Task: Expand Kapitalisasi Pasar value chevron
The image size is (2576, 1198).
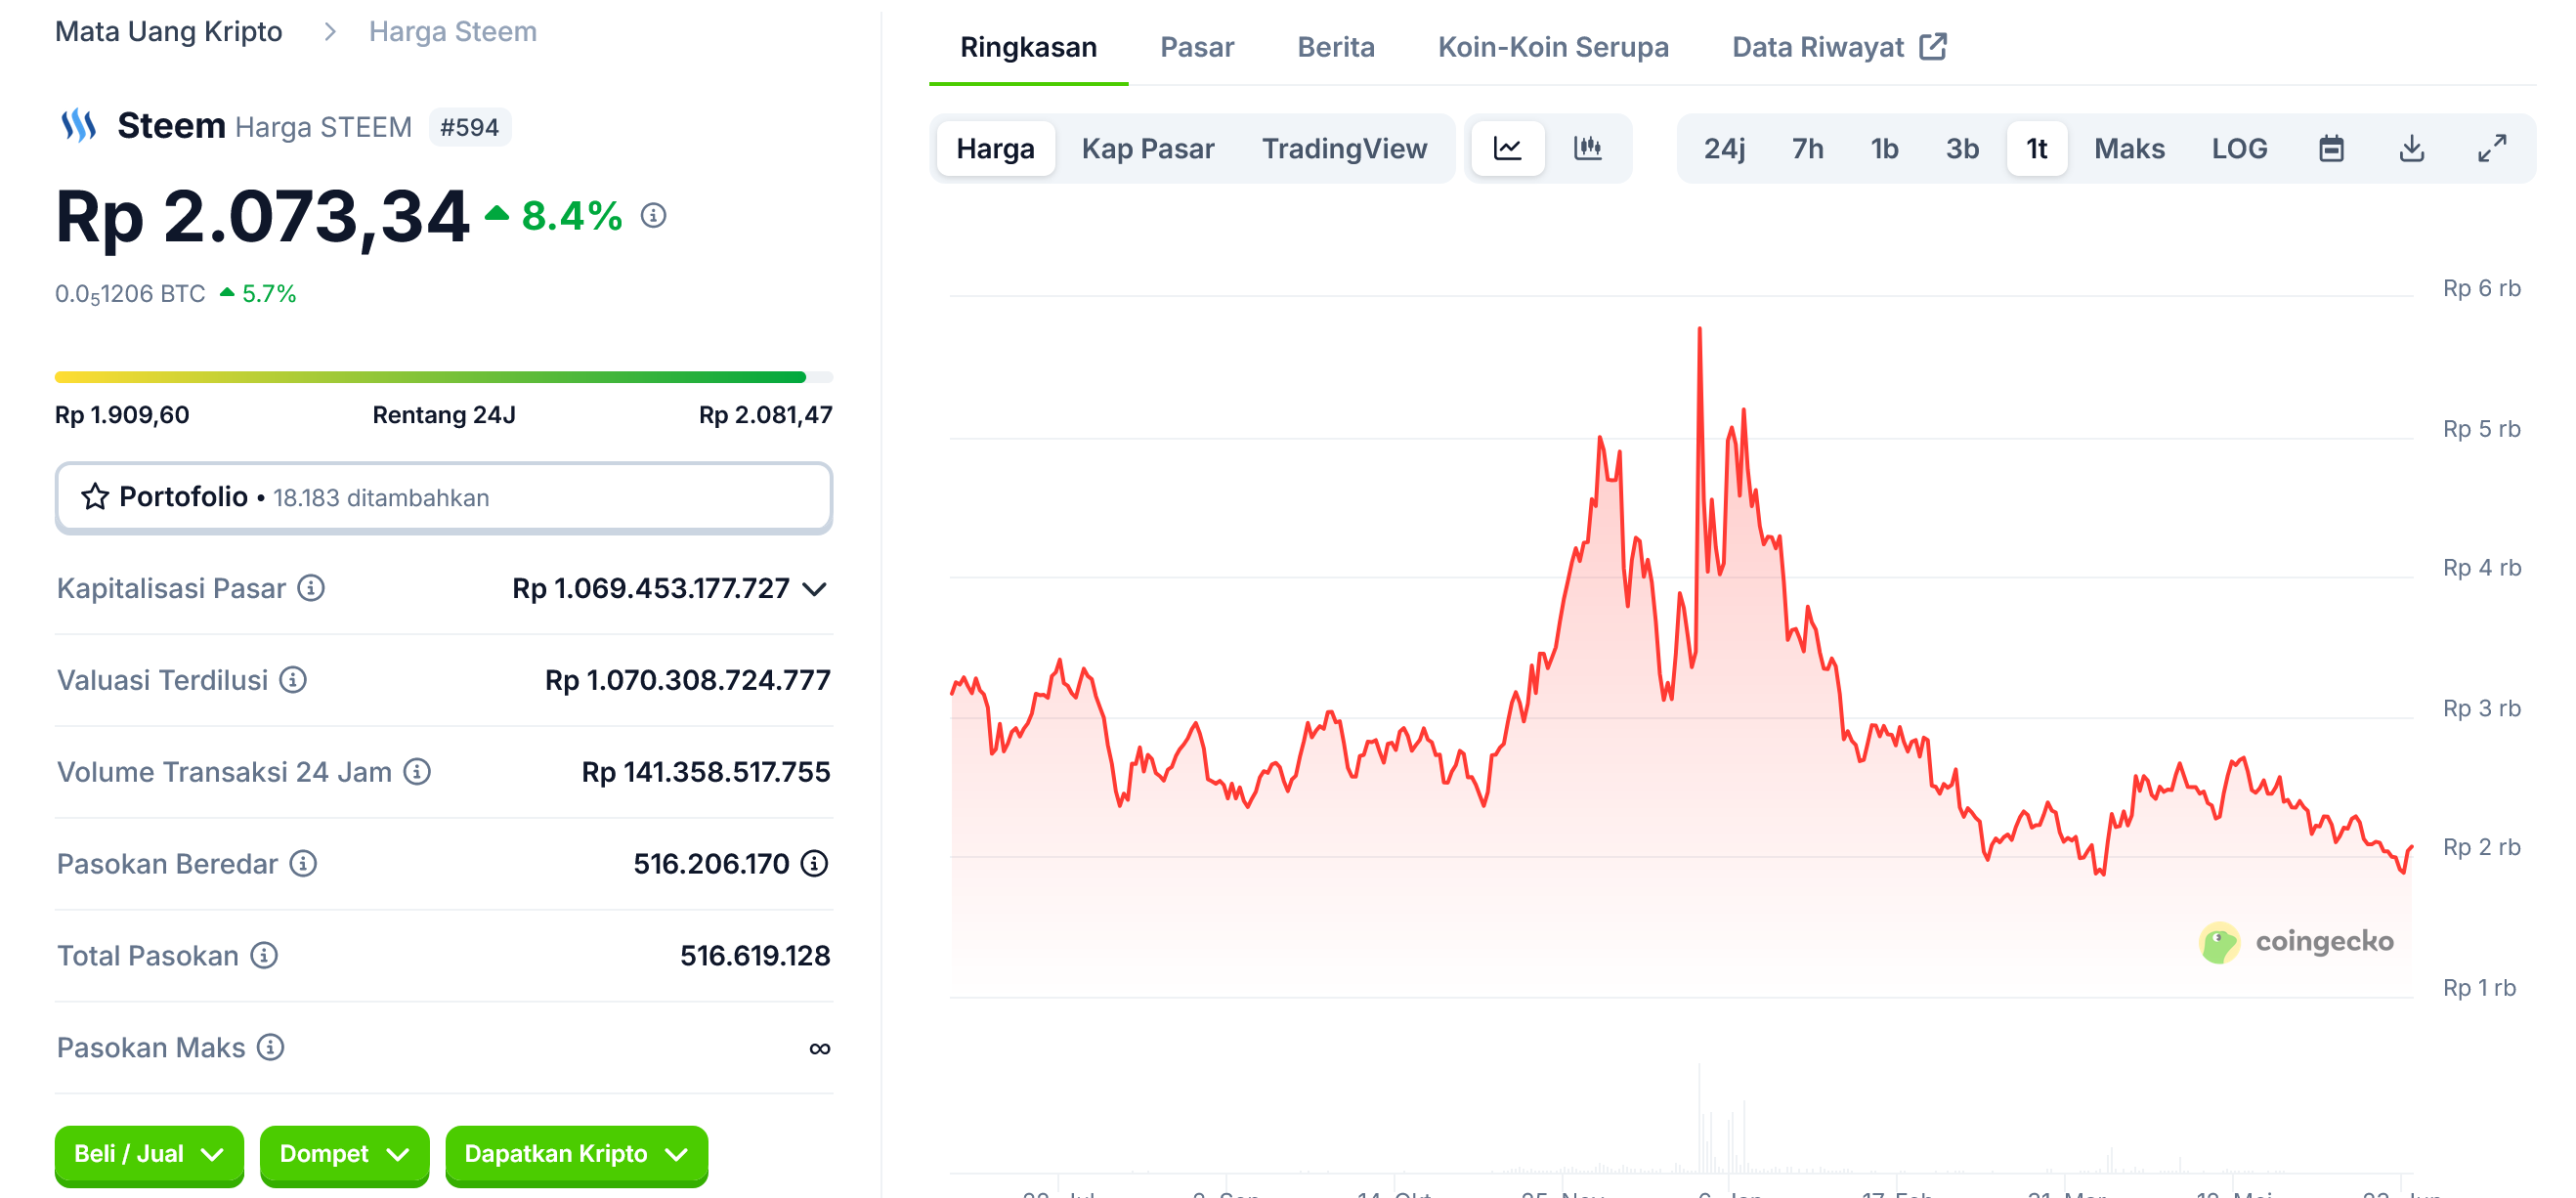Action: [815, 589]
